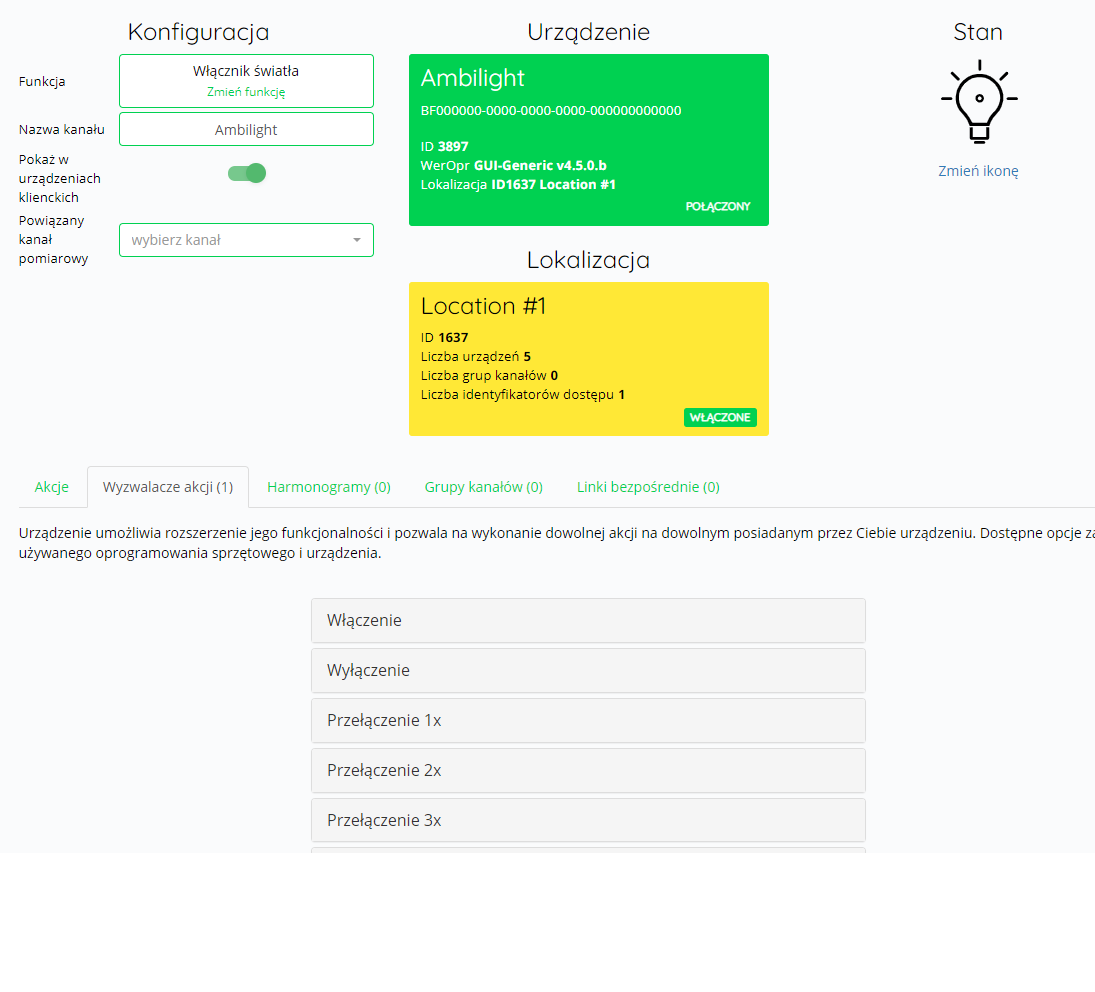Open the yellow Location #1 card
This screenshot has height=992, width=1095.
coord(589,359)
